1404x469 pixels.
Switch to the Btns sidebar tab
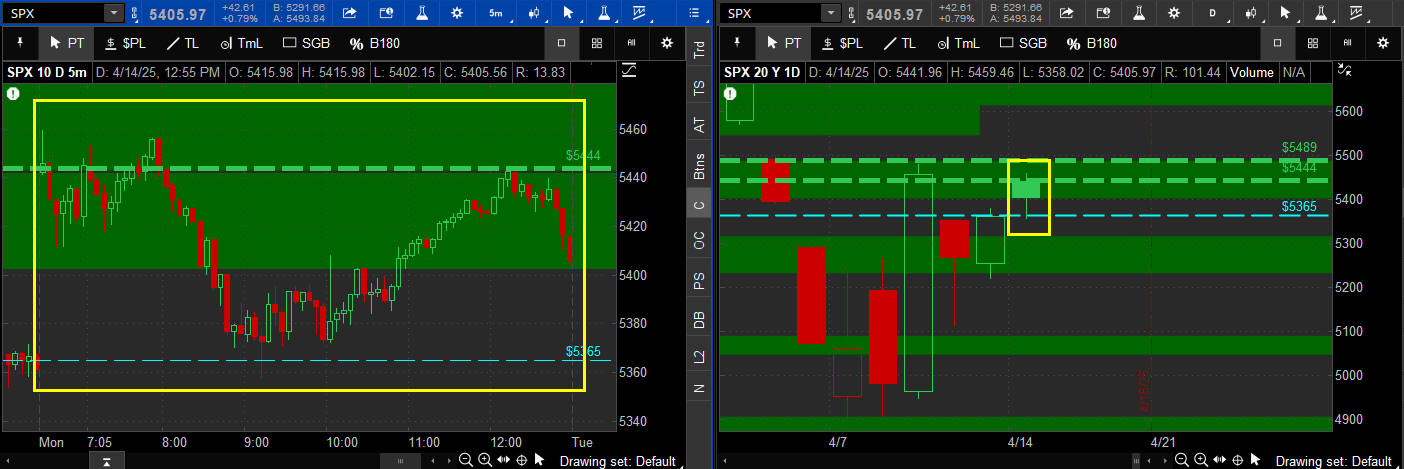point(699,165)
